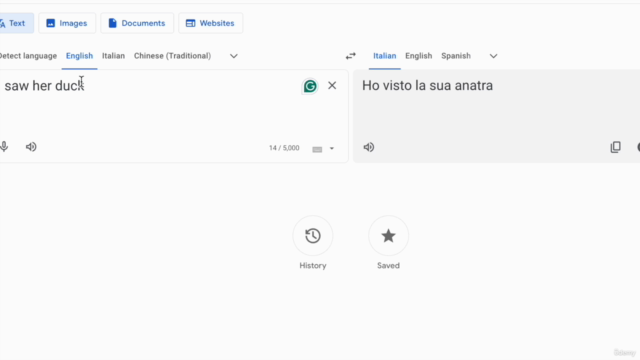Switch to Text translation mode

click(x=16, y=23)
